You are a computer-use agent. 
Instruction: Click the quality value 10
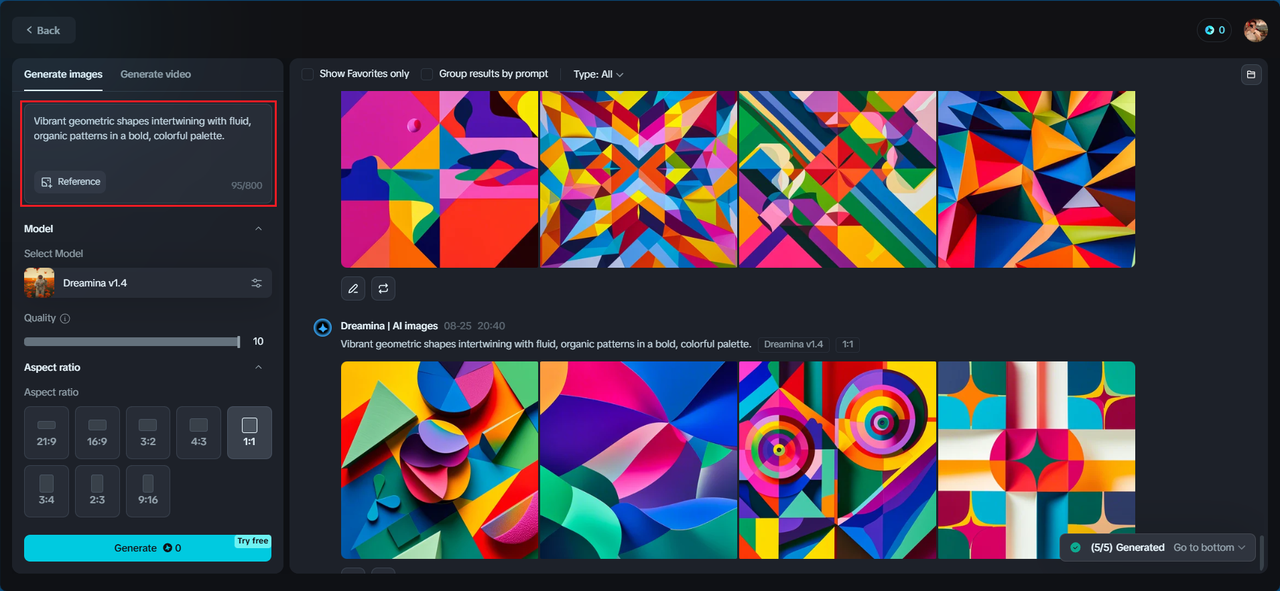coord(258,342)
